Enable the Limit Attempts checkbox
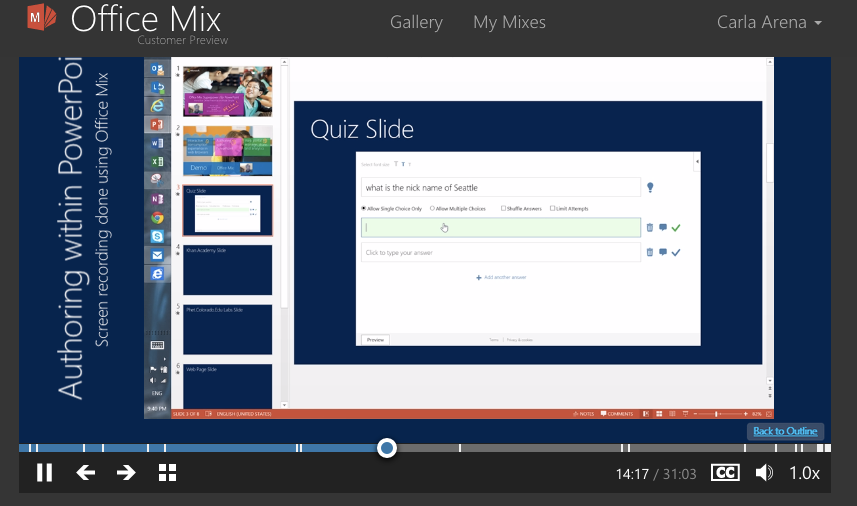857x506 pixels. click(569, 209)
